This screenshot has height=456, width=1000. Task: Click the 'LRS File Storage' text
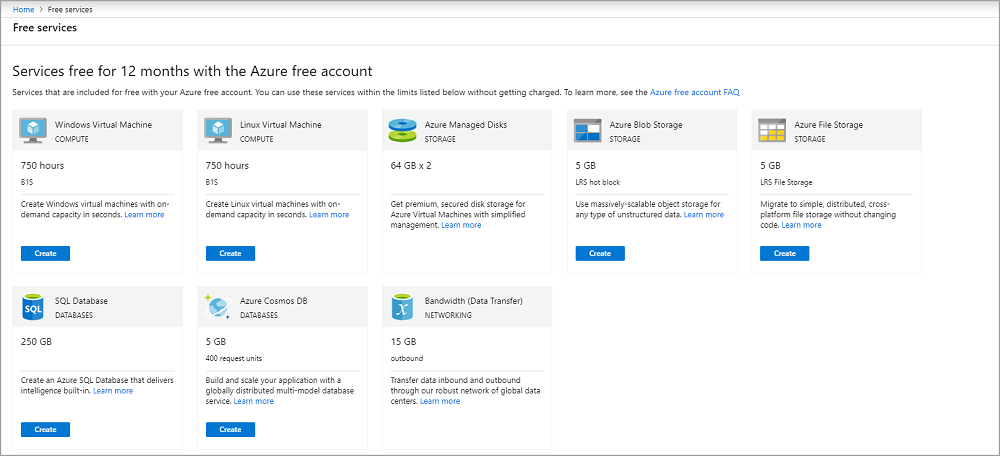(x=786, y=182)
